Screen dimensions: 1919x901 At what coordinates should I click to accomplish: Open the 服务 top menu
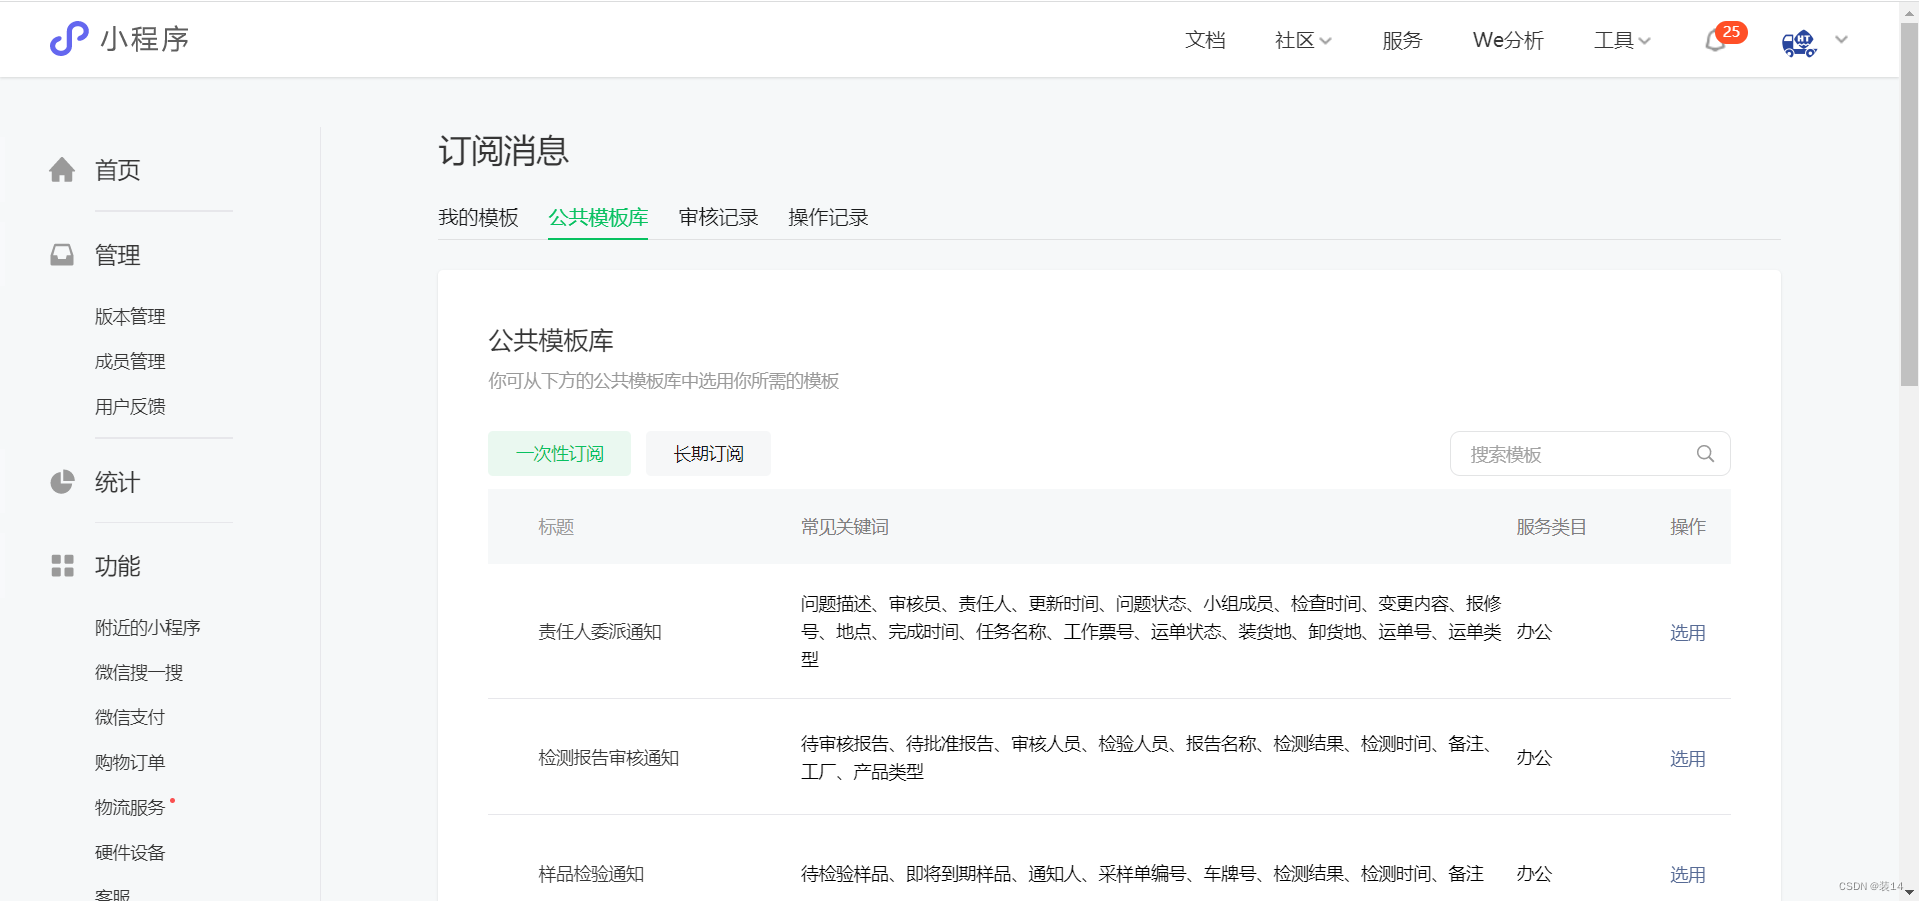pyautogui.click(x=1402, y=40)
